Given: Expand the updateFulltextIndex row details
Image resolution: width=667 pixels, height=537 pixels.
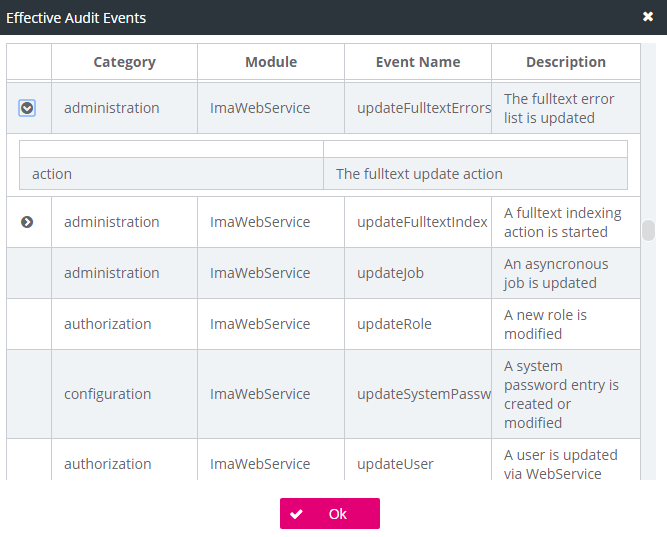Looking at the screenshot, I should (x=27, y=222).
